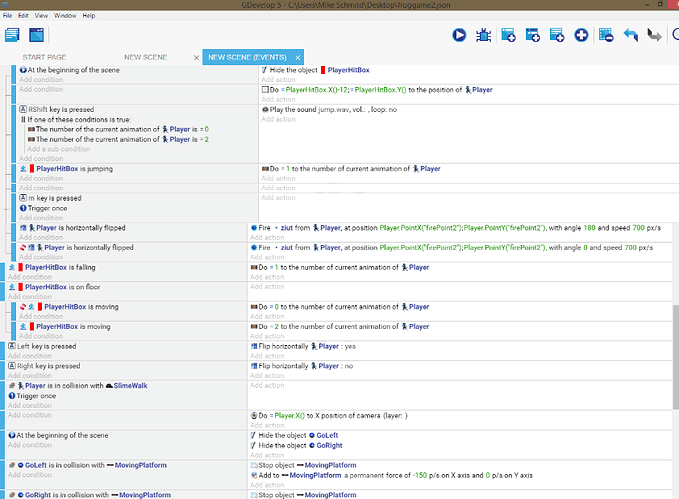
Task: Select the RShift key is pressed condition
Action: 57,109
